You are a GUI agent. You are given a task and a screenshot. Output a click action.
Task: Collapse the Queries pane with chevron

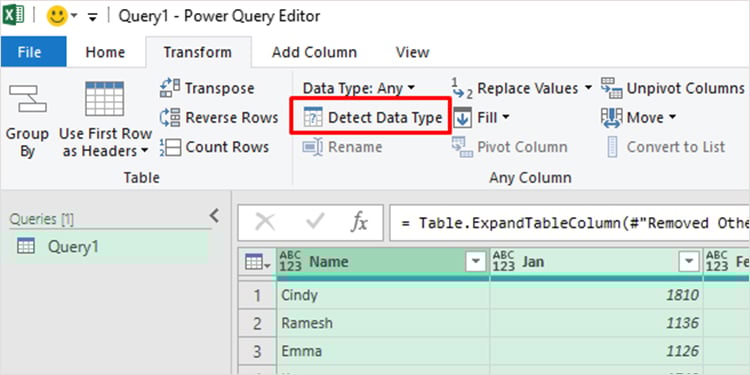click(x=215, y=216)
